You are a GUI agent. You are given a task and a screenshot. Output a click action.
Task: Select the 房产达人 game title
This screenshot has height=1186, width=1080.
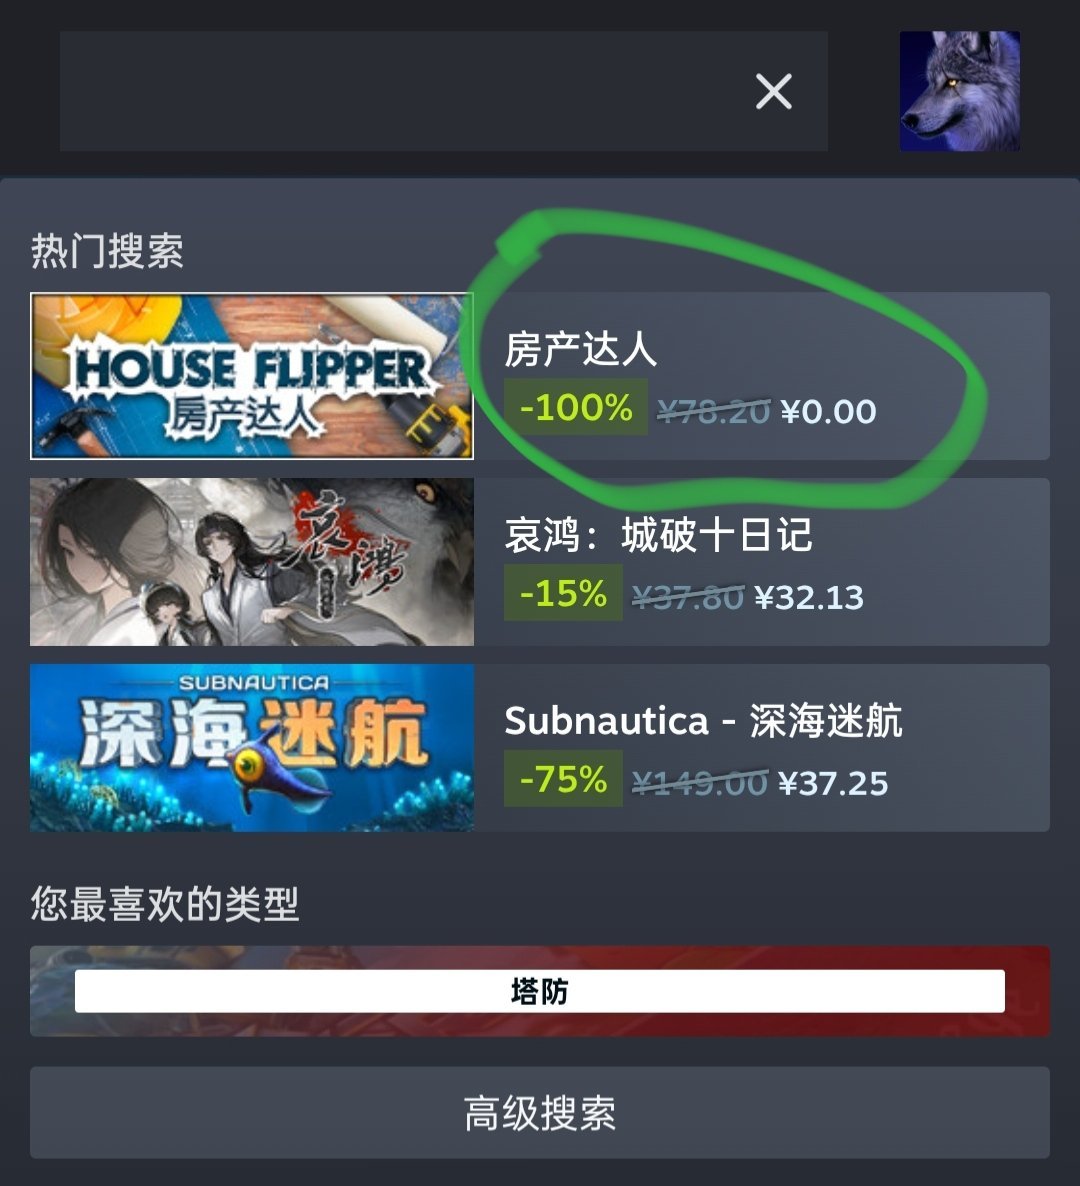click(x=580, y=349)
